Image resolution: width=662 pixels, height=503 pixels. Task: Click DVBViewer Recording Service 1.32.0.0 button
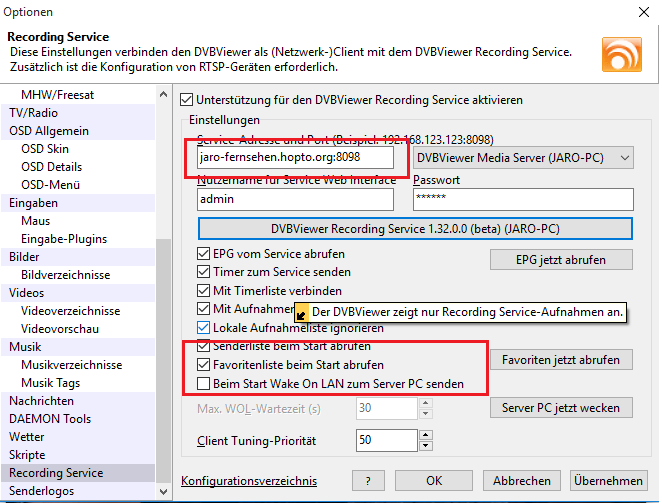(415, 228)
